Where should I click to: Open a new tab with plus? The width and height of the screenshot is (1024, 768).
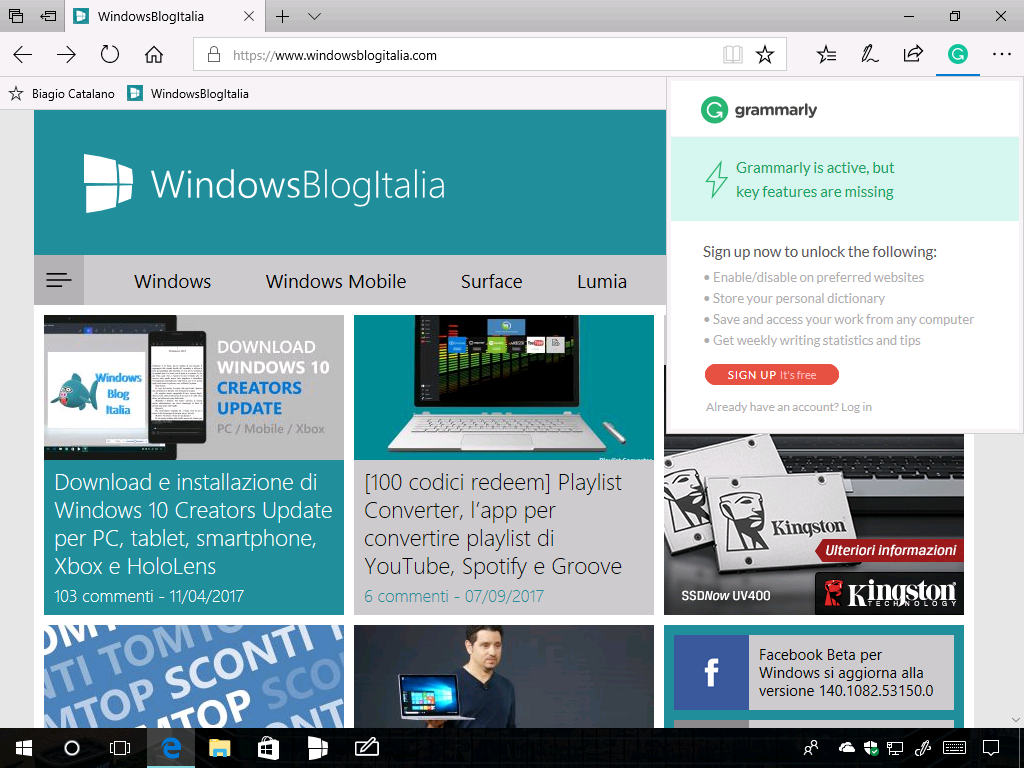[282, 16]
